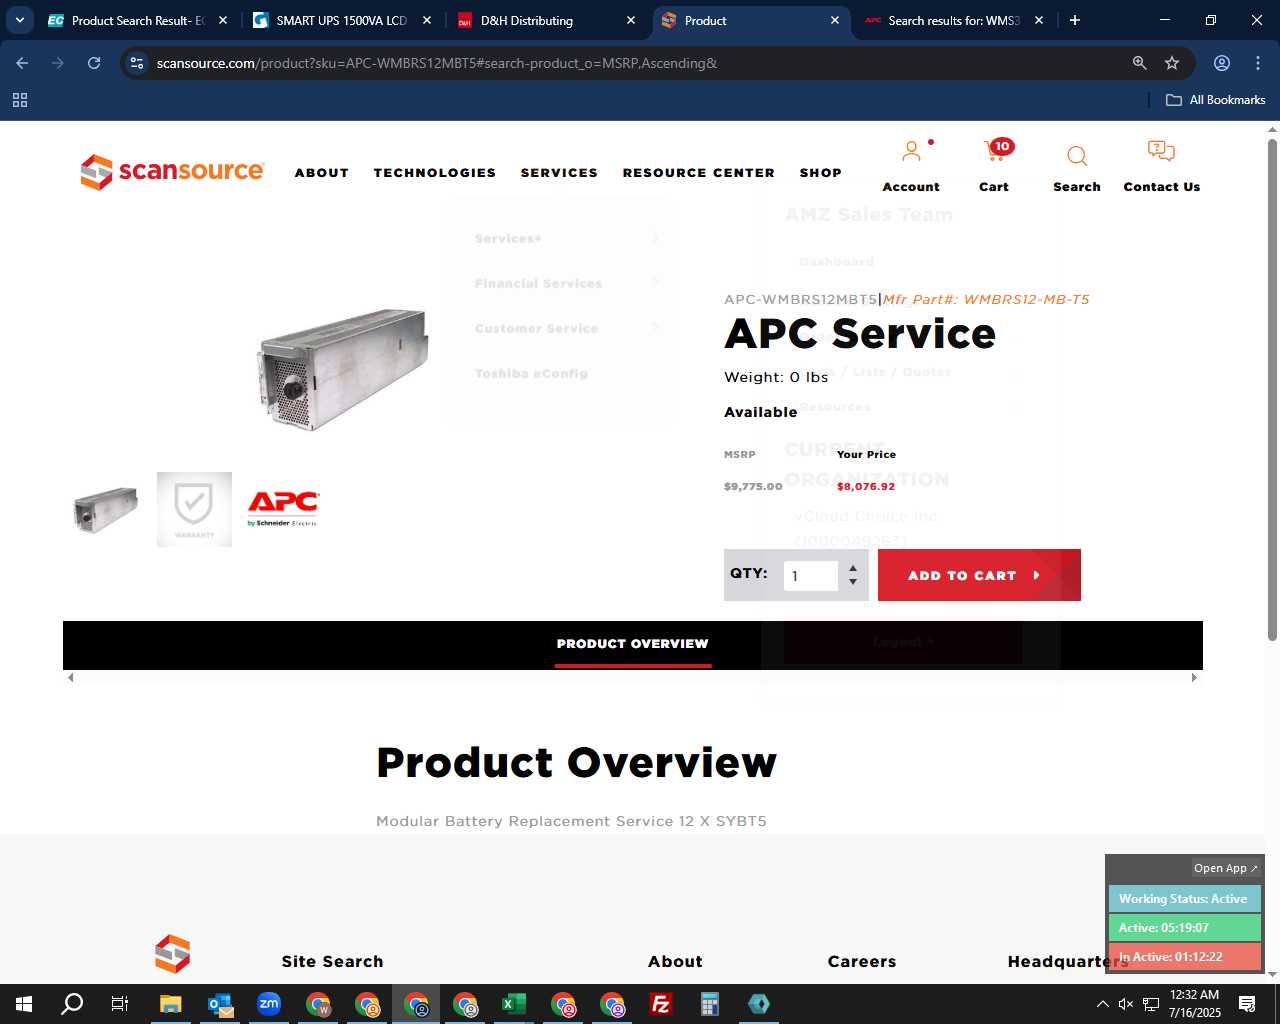This screenshot has height=1024, width=1280.
Task: Bookmark this page with the star icon
Action: (x=1172, y=63)
